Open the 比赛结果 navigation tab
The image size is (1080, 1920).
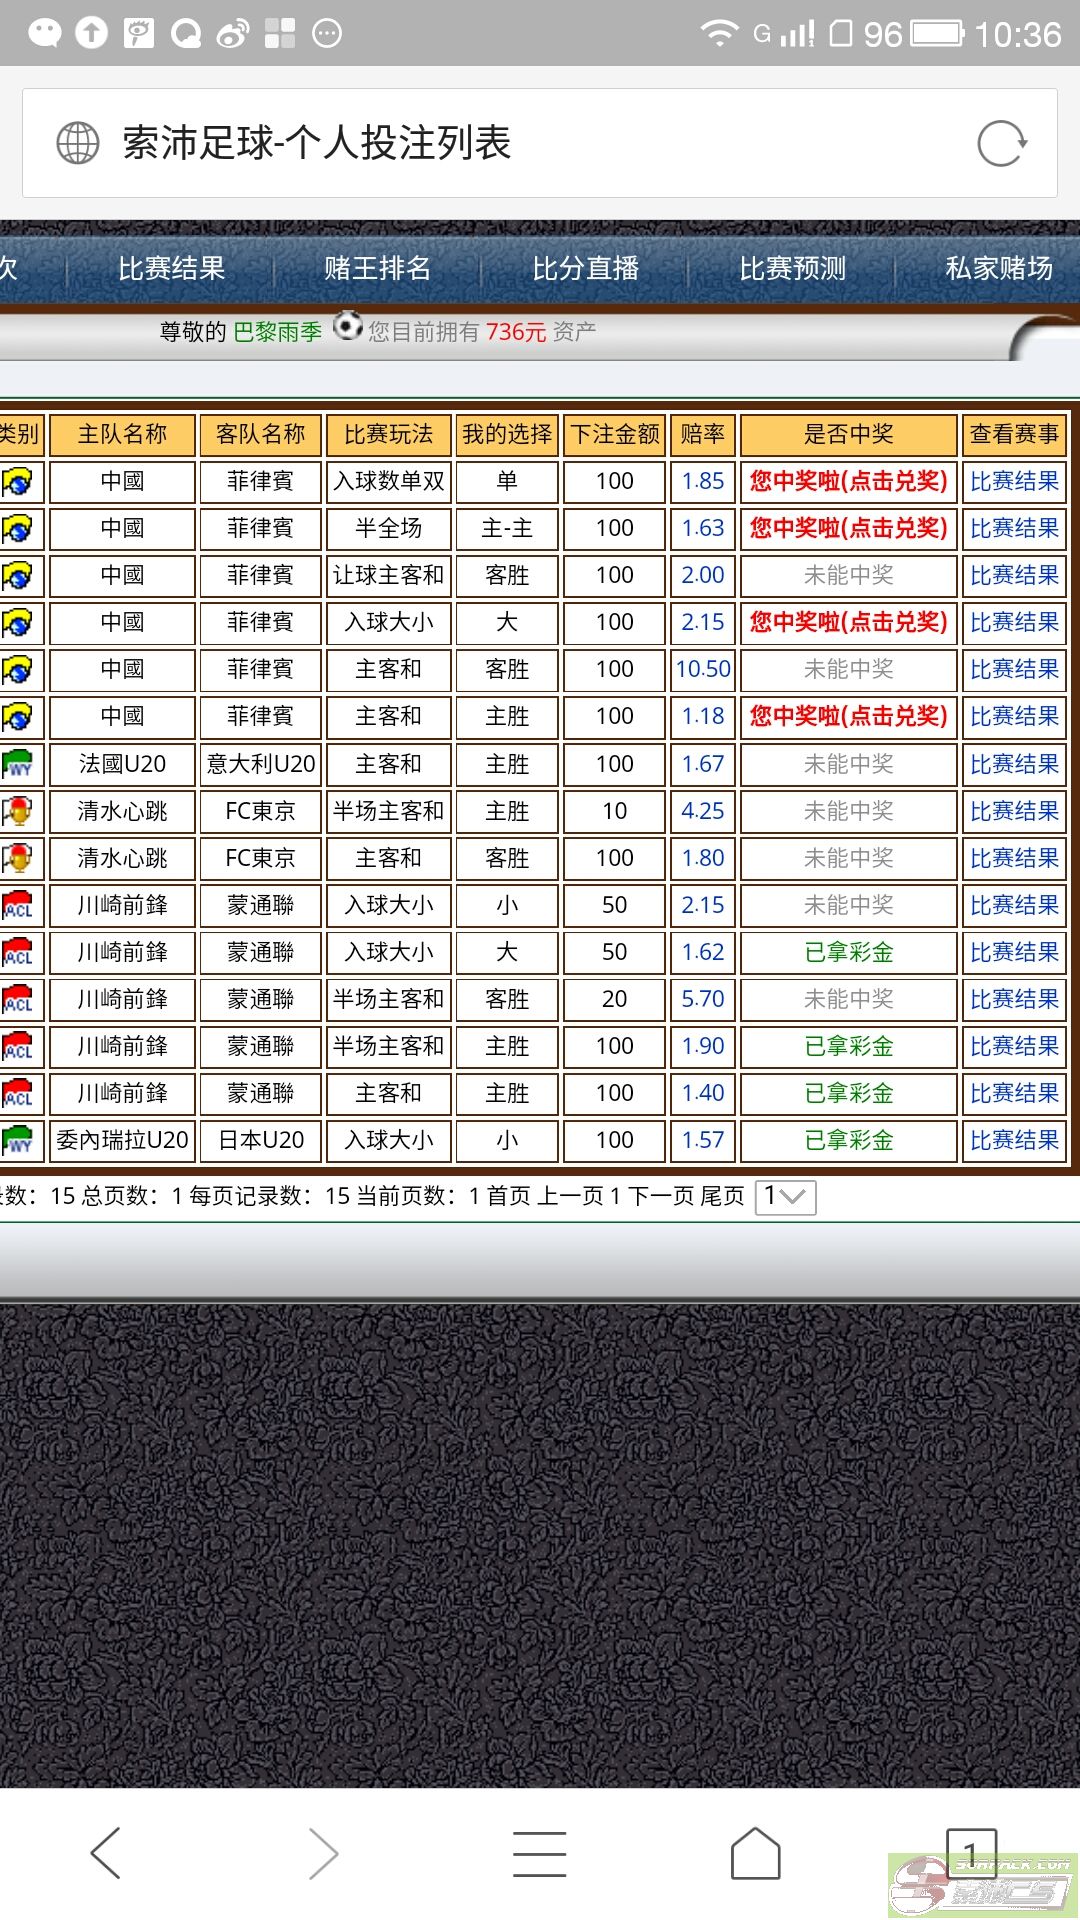click(x=171, y=269)
